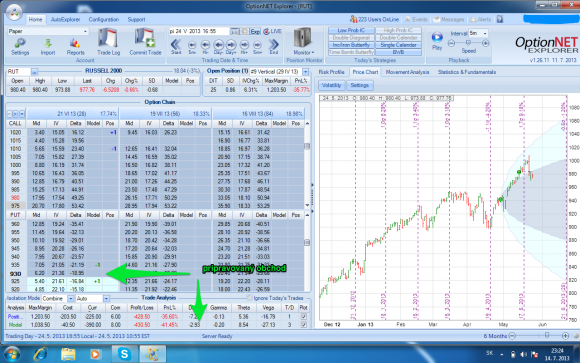Toggle the Volatility button on price chart

click(331, 85)
